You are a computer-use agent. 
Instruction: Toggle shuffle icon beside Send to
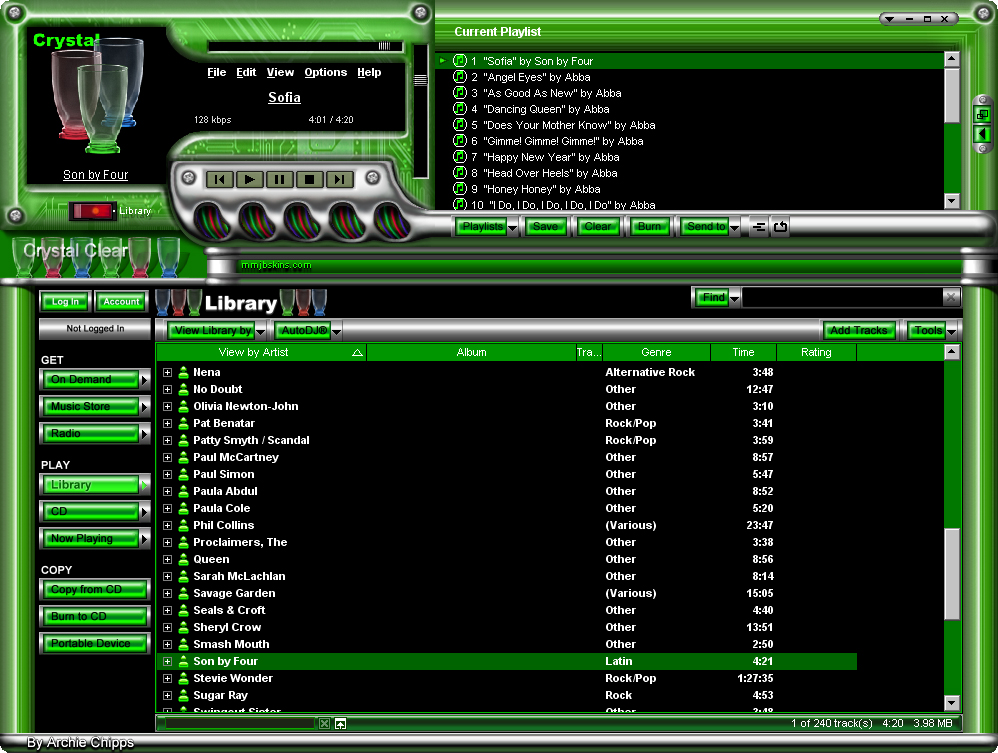pos(759,227)
